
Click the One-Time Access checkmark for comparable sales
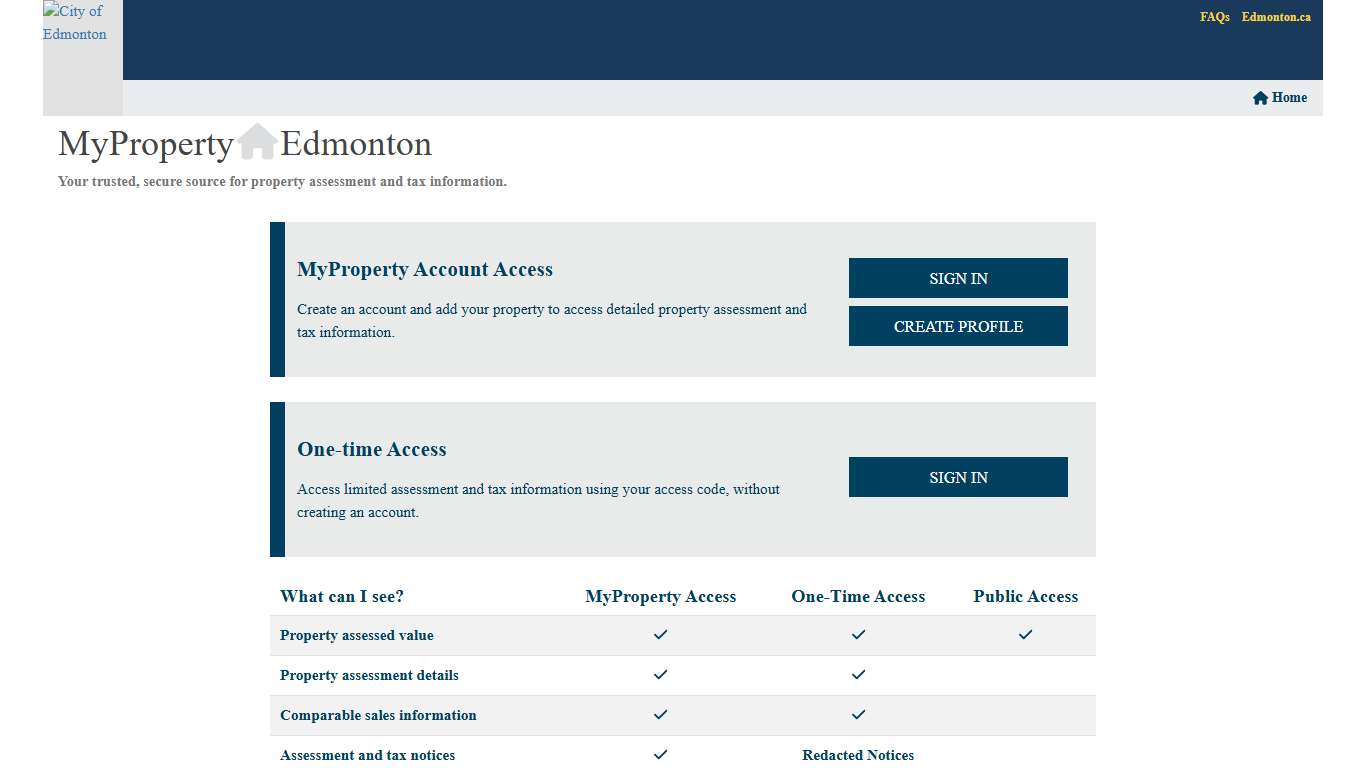(857, 714)
